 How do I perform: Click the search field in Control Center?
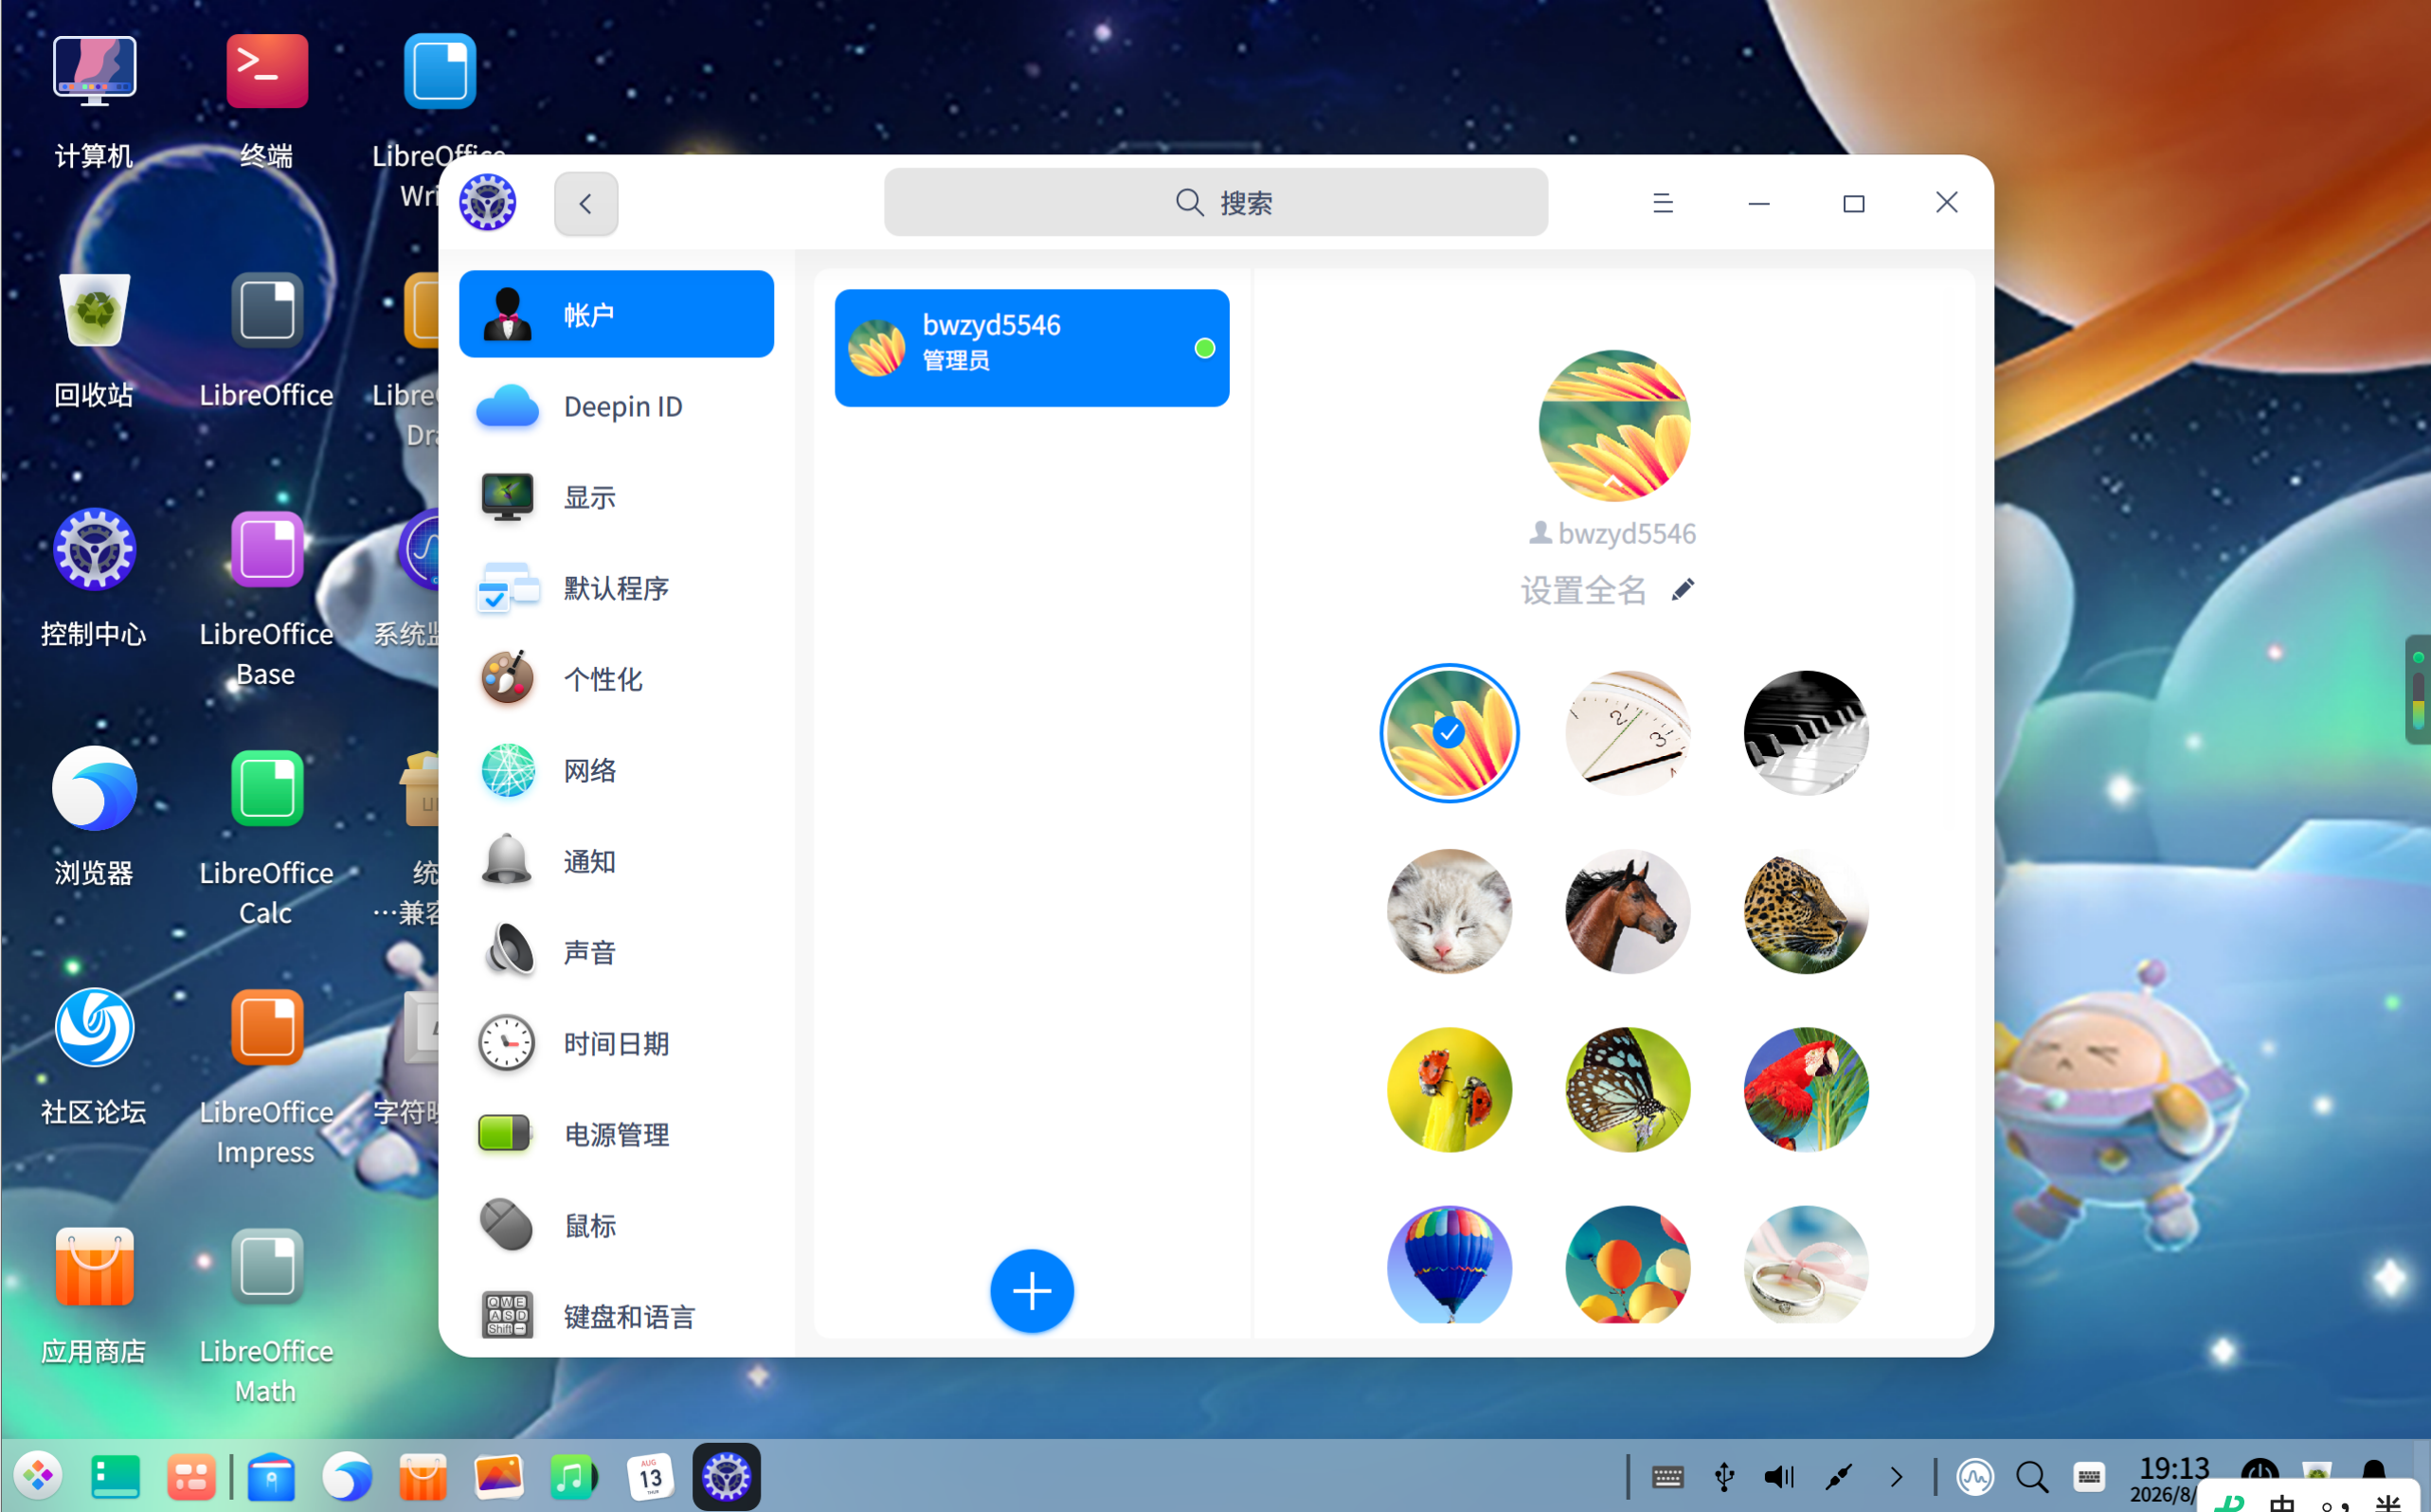(1216, 202)
